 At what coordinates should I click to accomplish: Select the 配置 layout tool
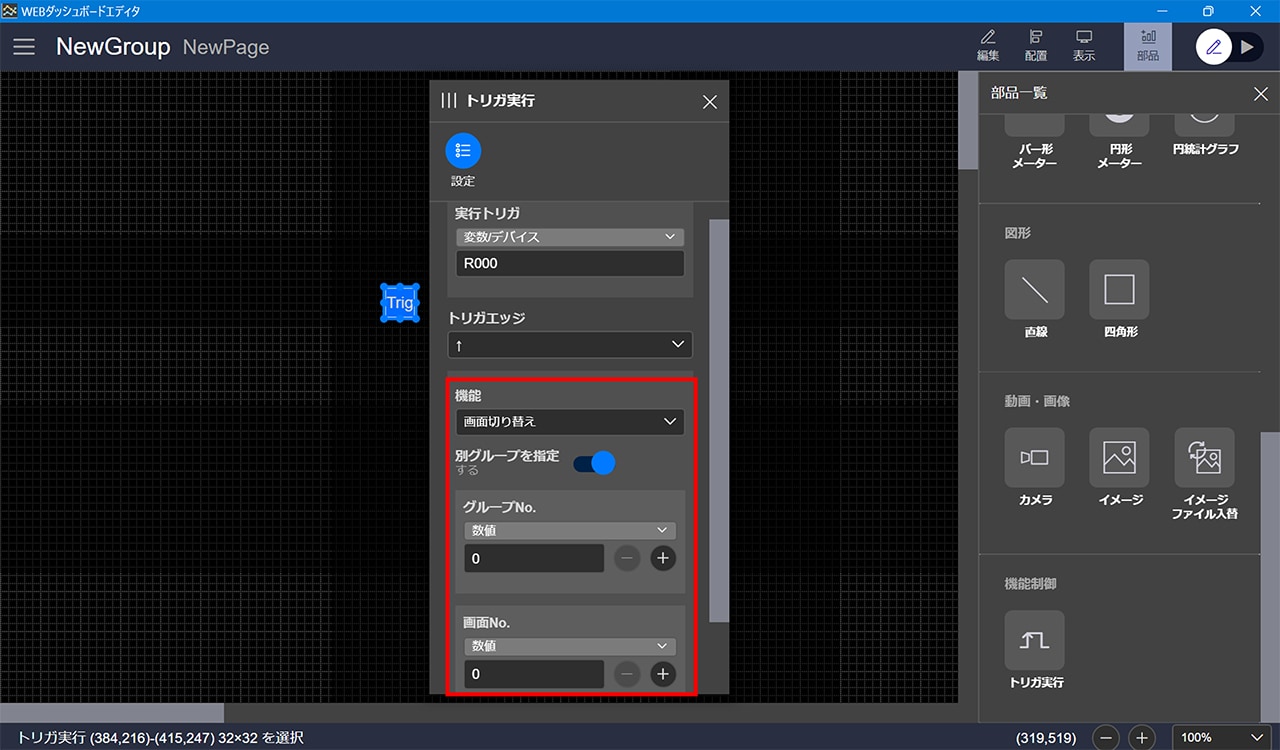(1036, 45)
